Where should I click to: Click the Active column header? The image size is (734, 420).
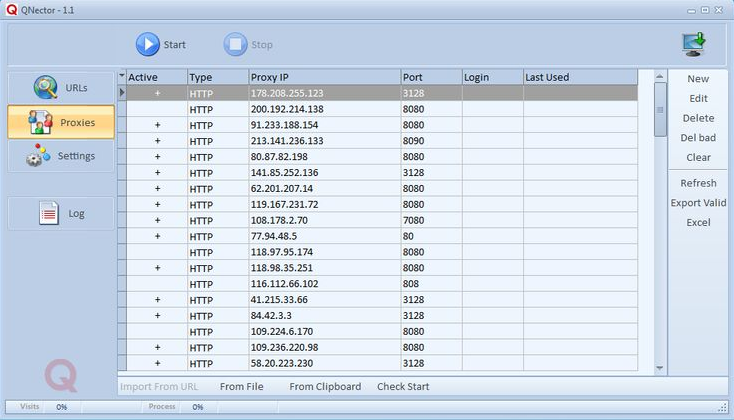(x=157, y=77)
